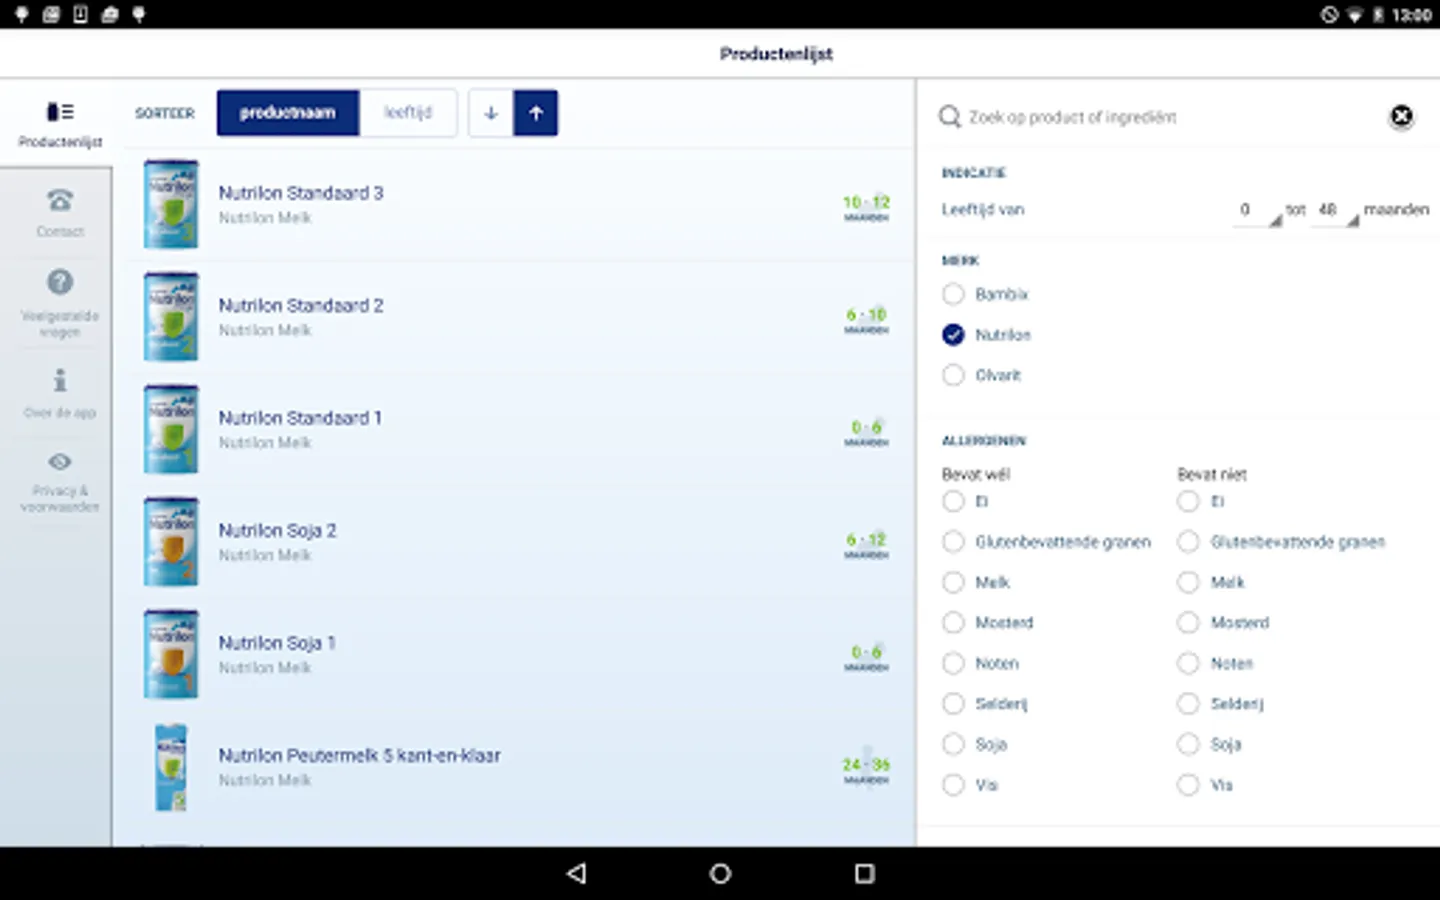Deselect the Nutrilon brand radio button
The width and height of the screenshot is (1440, 900).
tap(953, 335)
